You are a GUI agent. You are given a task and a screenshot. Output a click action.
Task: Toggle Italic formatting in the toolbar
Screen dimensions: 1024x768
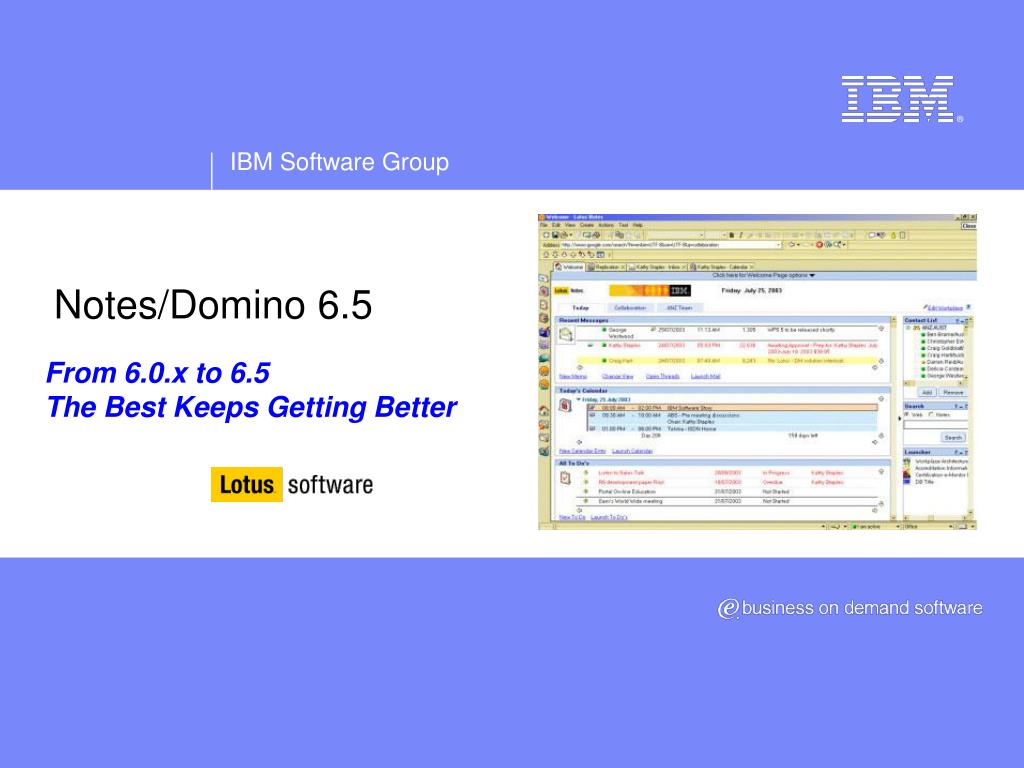[x=741, y=235]
